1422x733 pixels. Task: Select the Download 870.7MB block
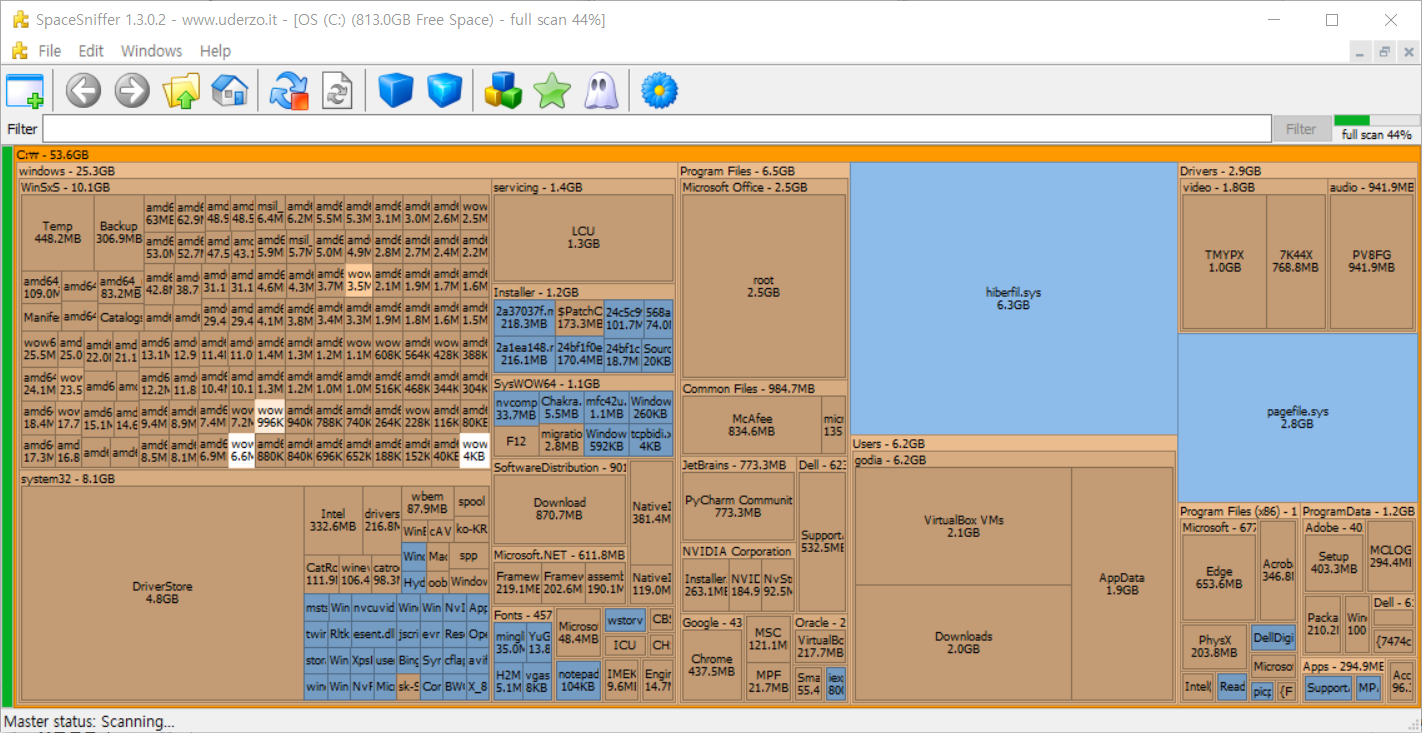(560, 509)
